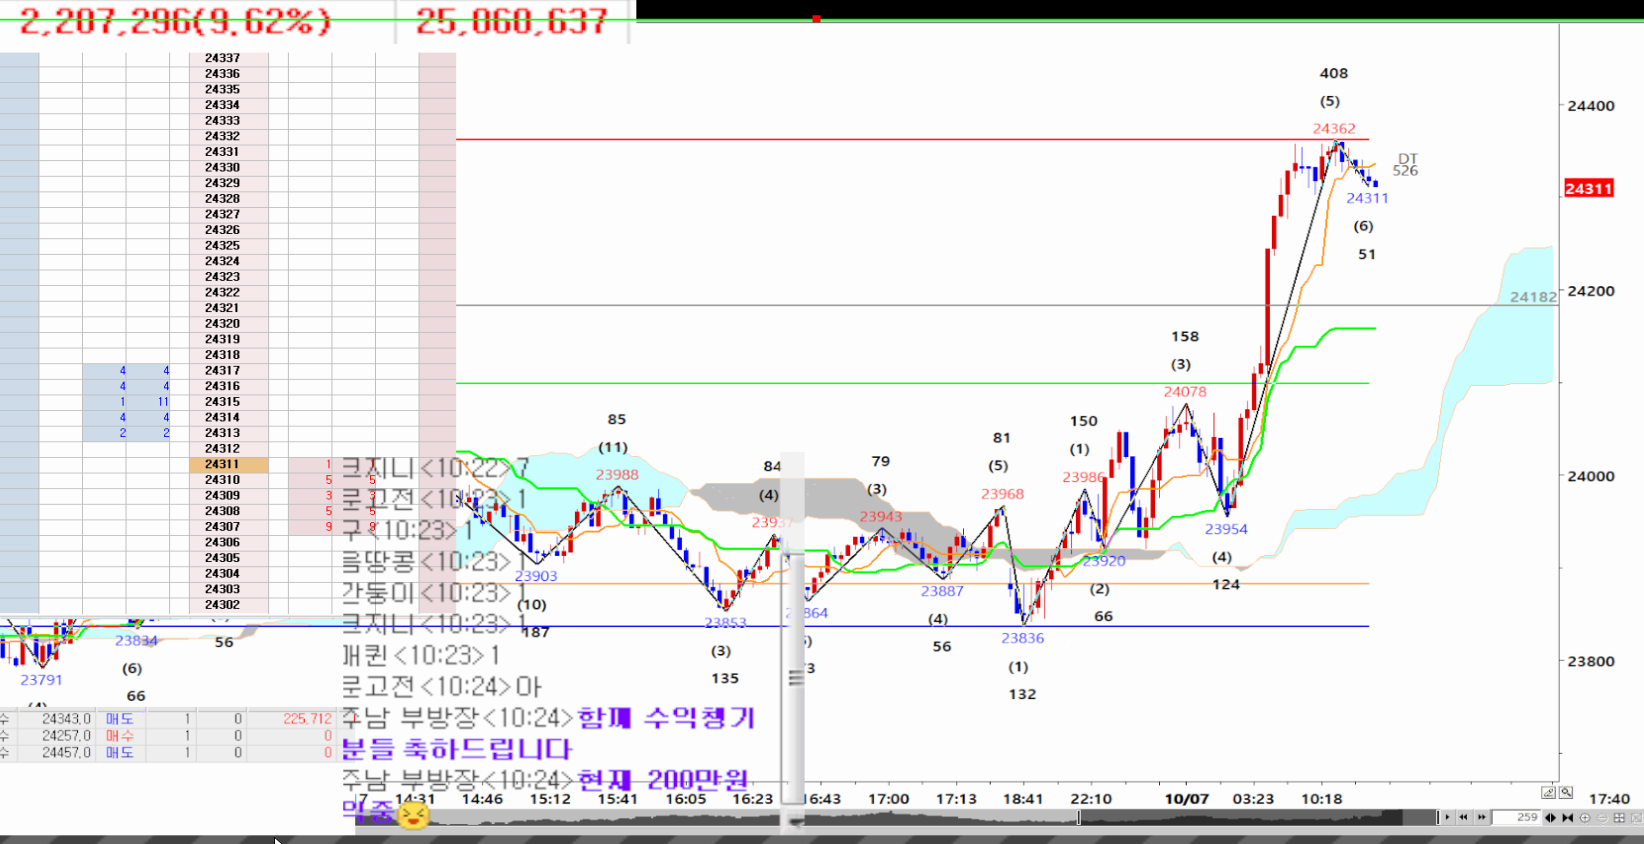Viewport: 1644px width, 844px height.
Task: Click the chart play button
Action: click(1447, 817)
